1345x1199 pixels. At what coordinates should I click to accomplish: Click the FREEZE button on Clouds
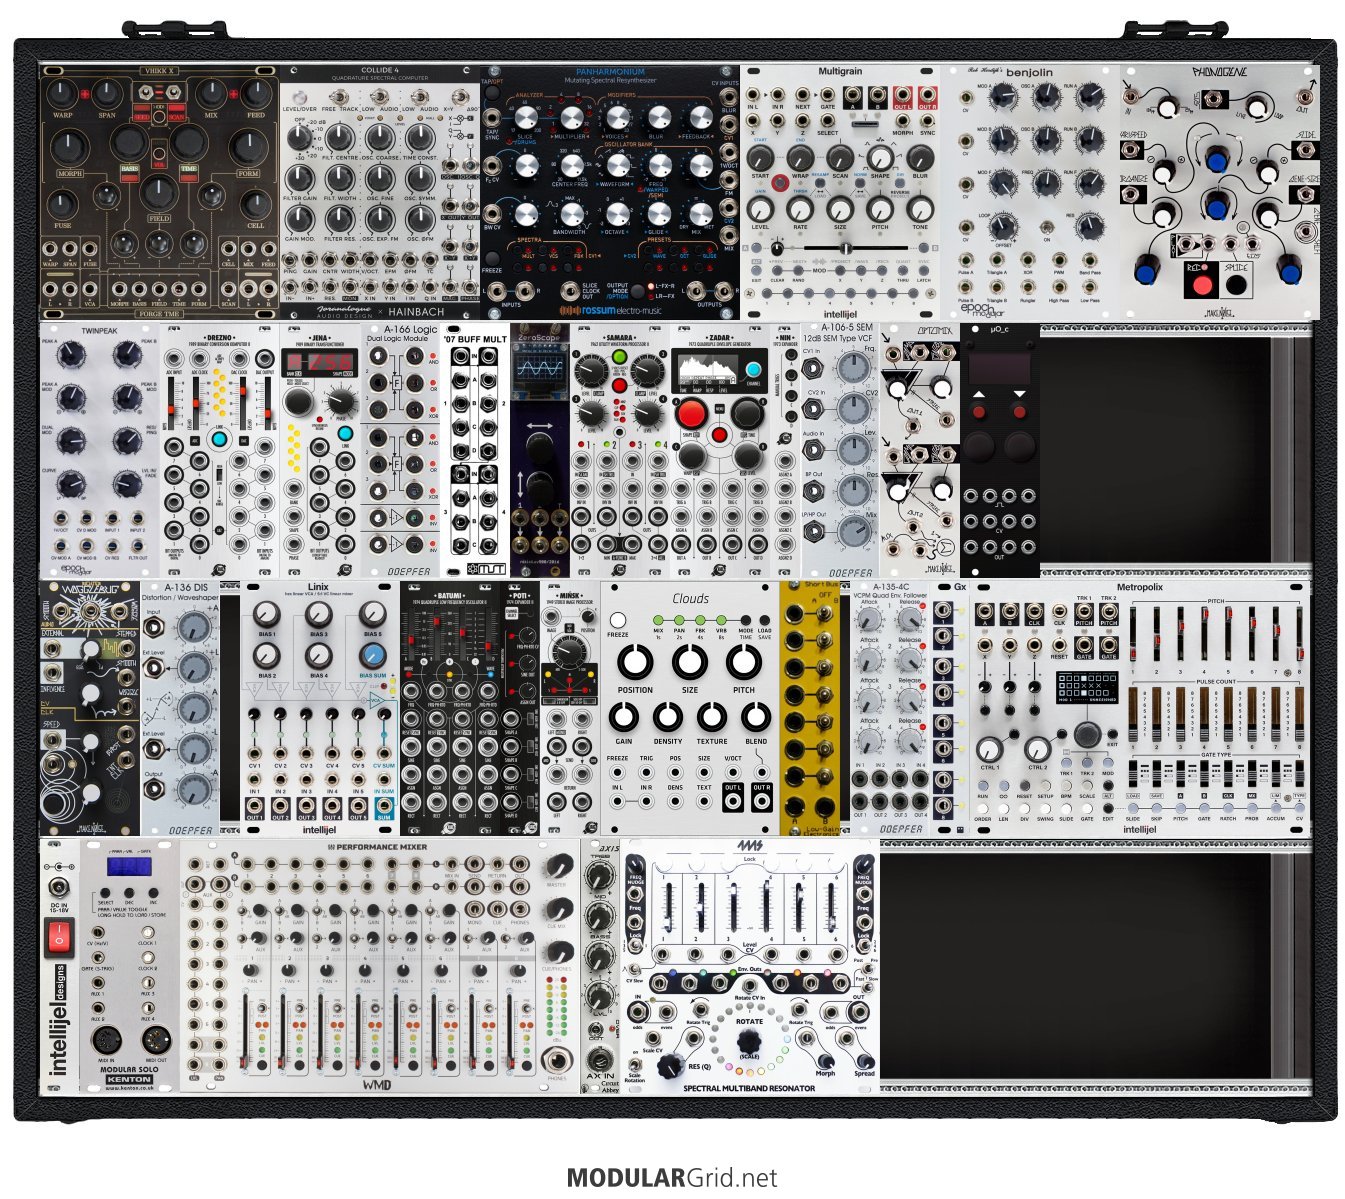coord(618,620)
